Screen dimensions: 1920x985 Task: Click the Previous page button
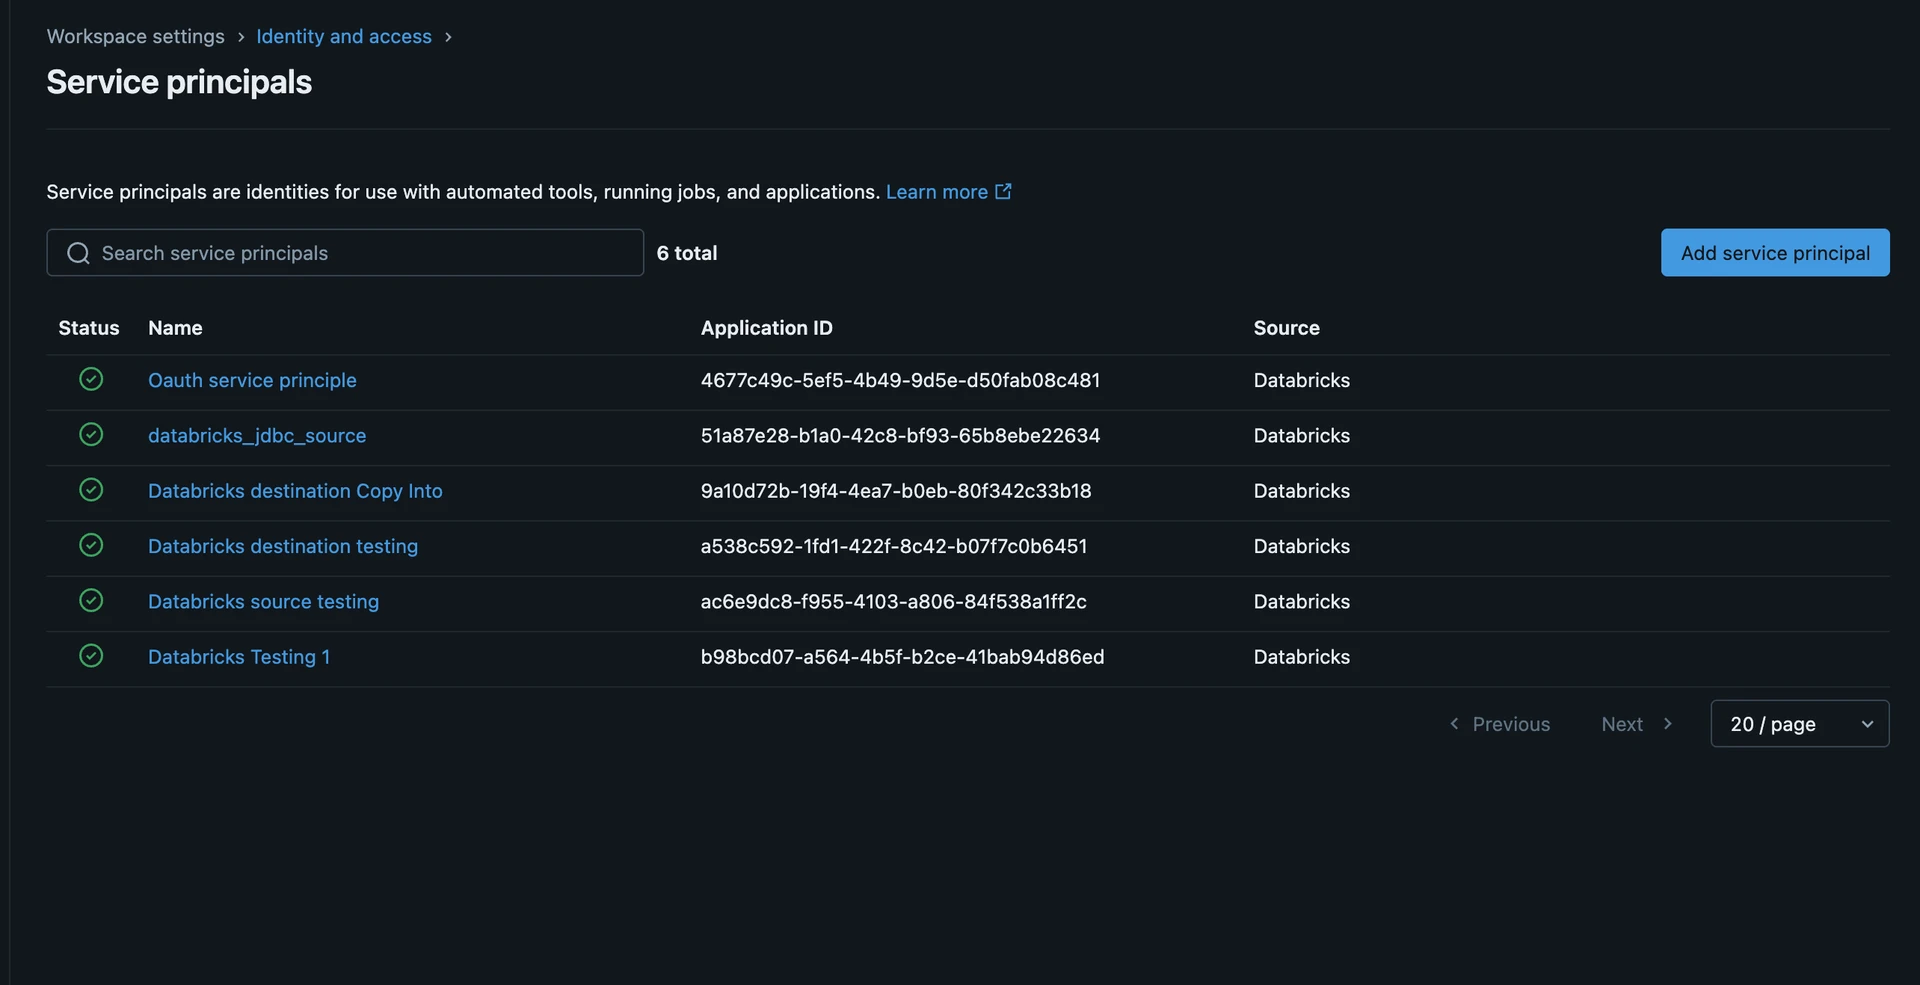coord(1499,723)
